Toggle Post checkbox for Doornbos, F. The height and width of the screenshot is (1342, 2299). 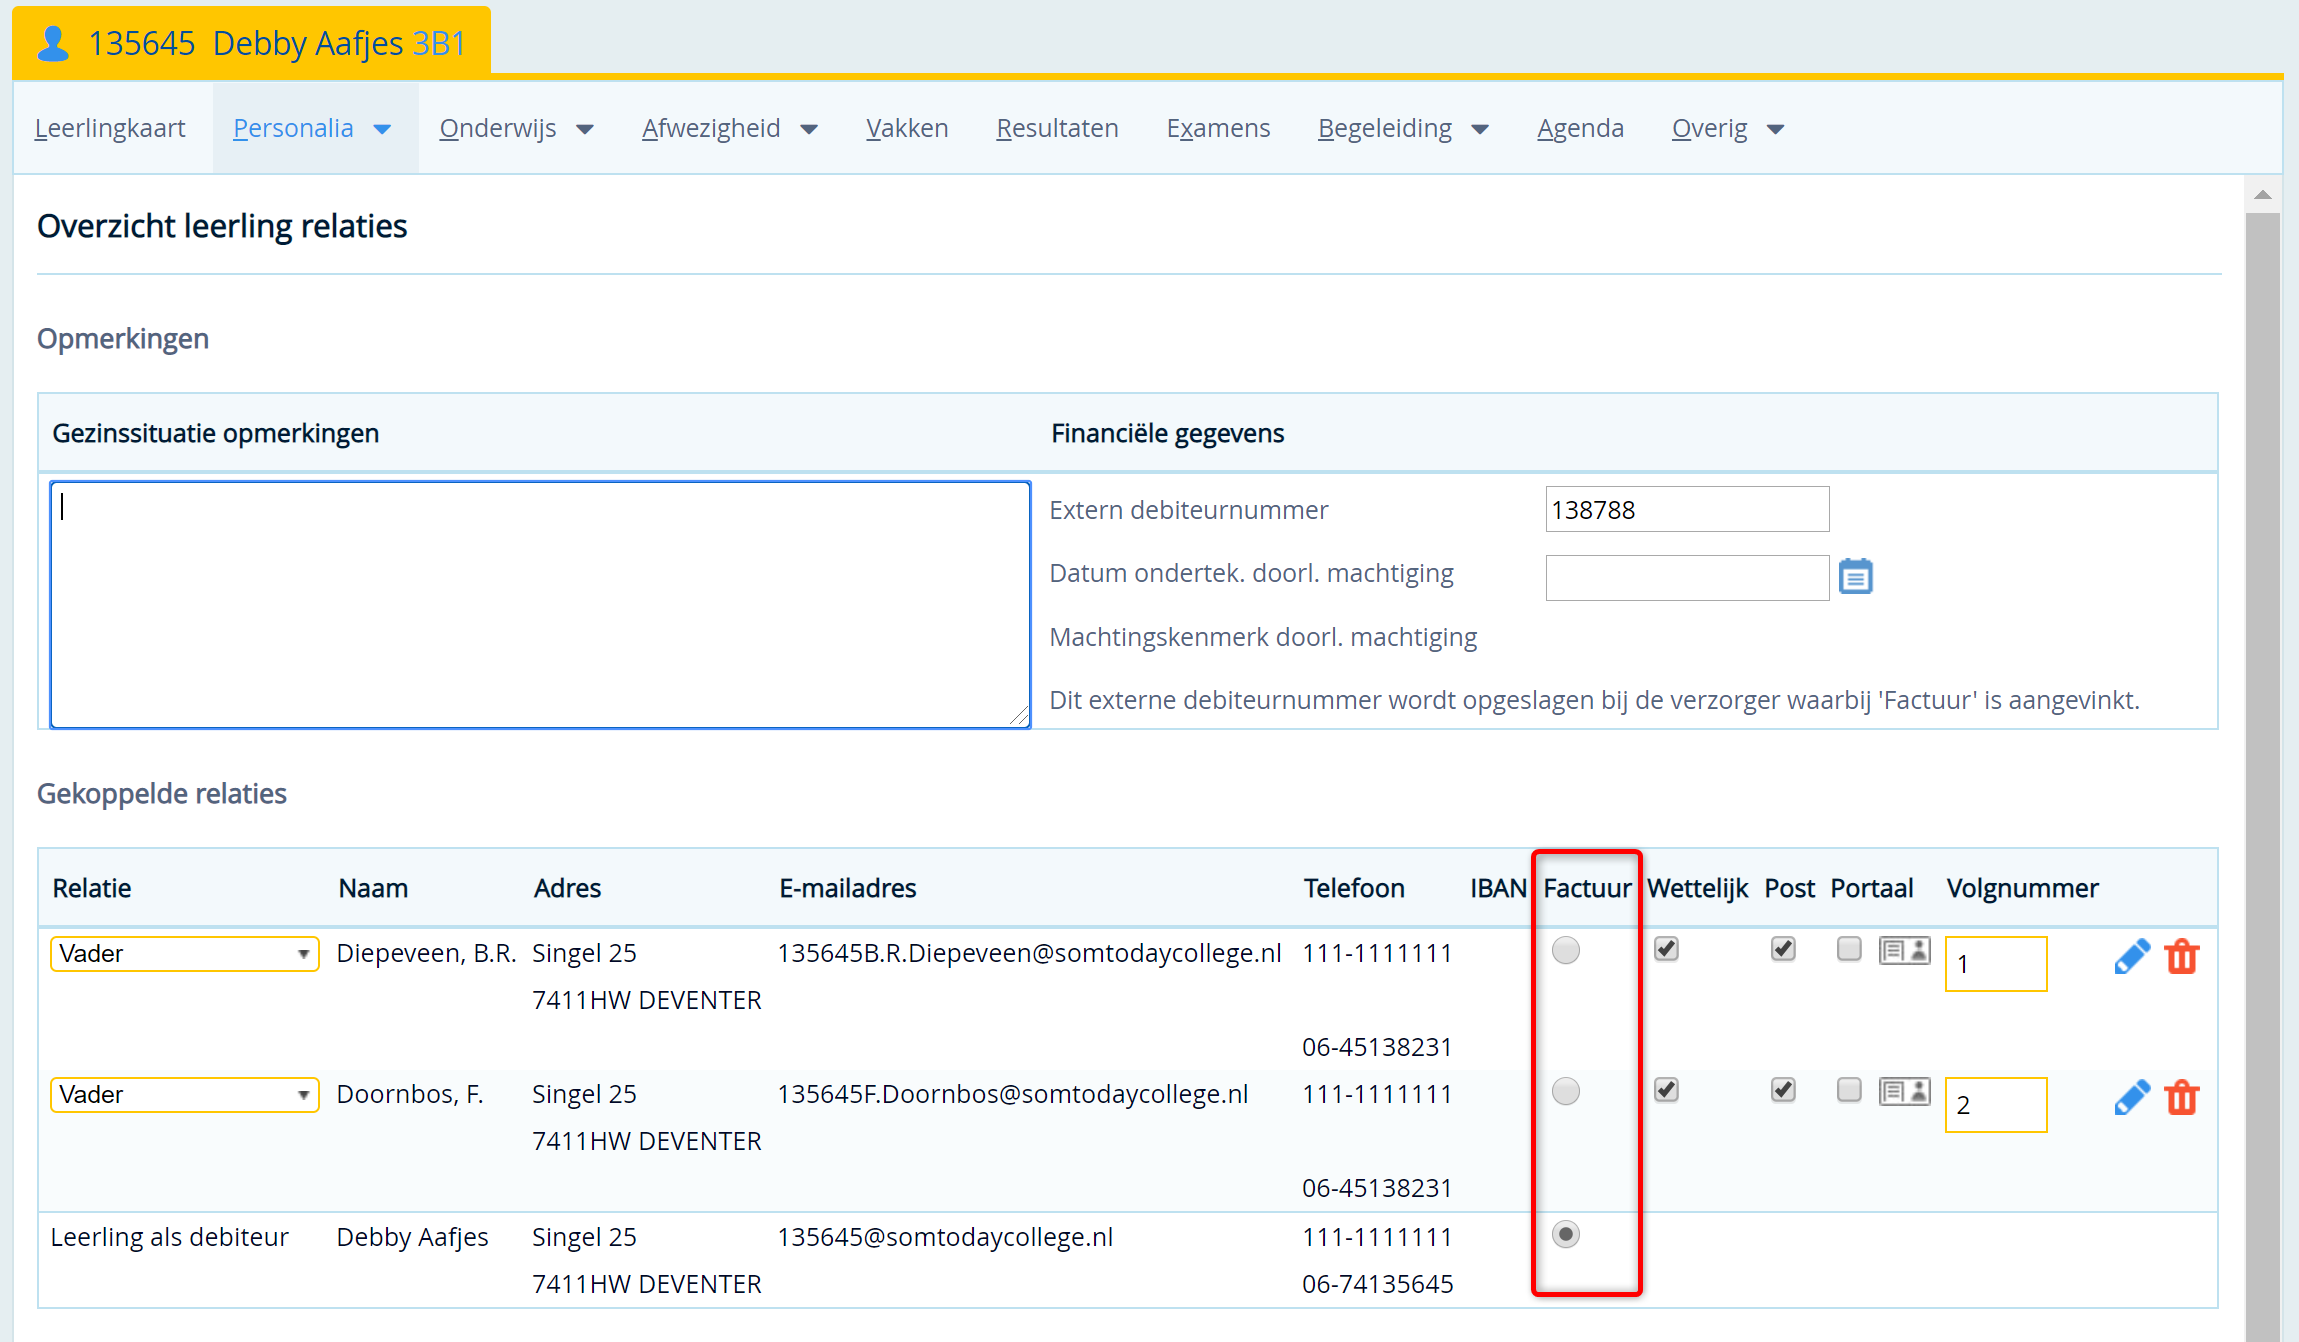[x=1783, y=1090]
